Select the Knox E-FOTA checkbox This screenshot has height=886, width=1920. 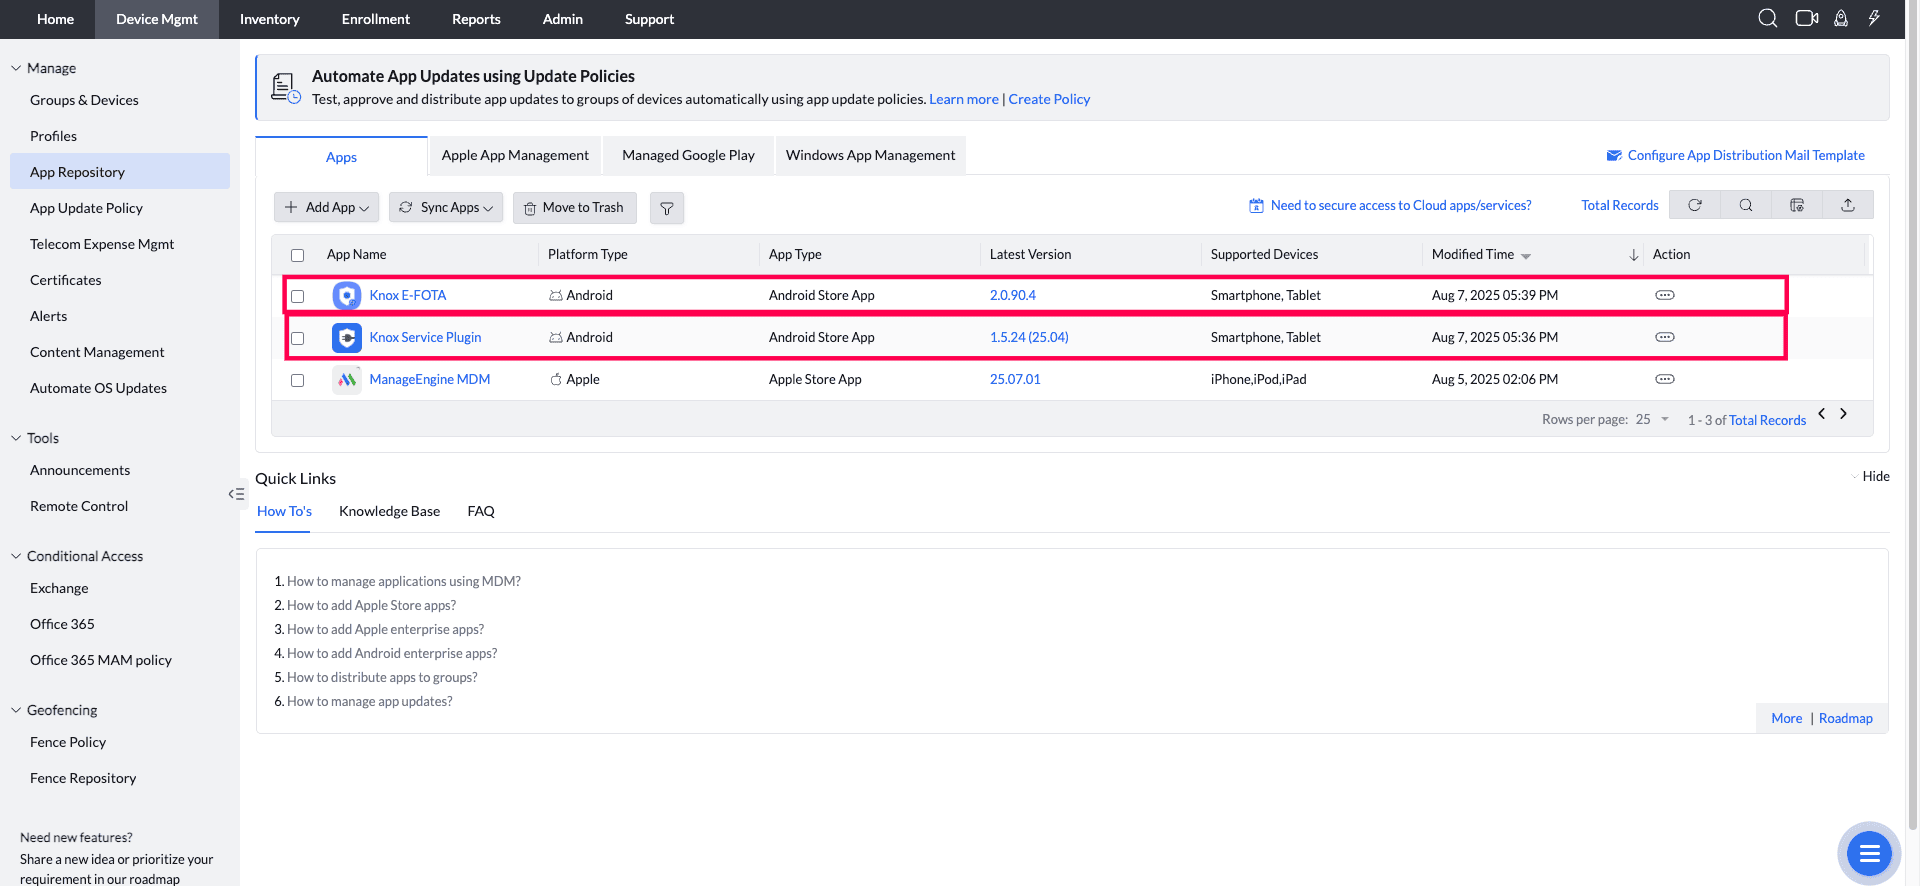click(297, 296)
